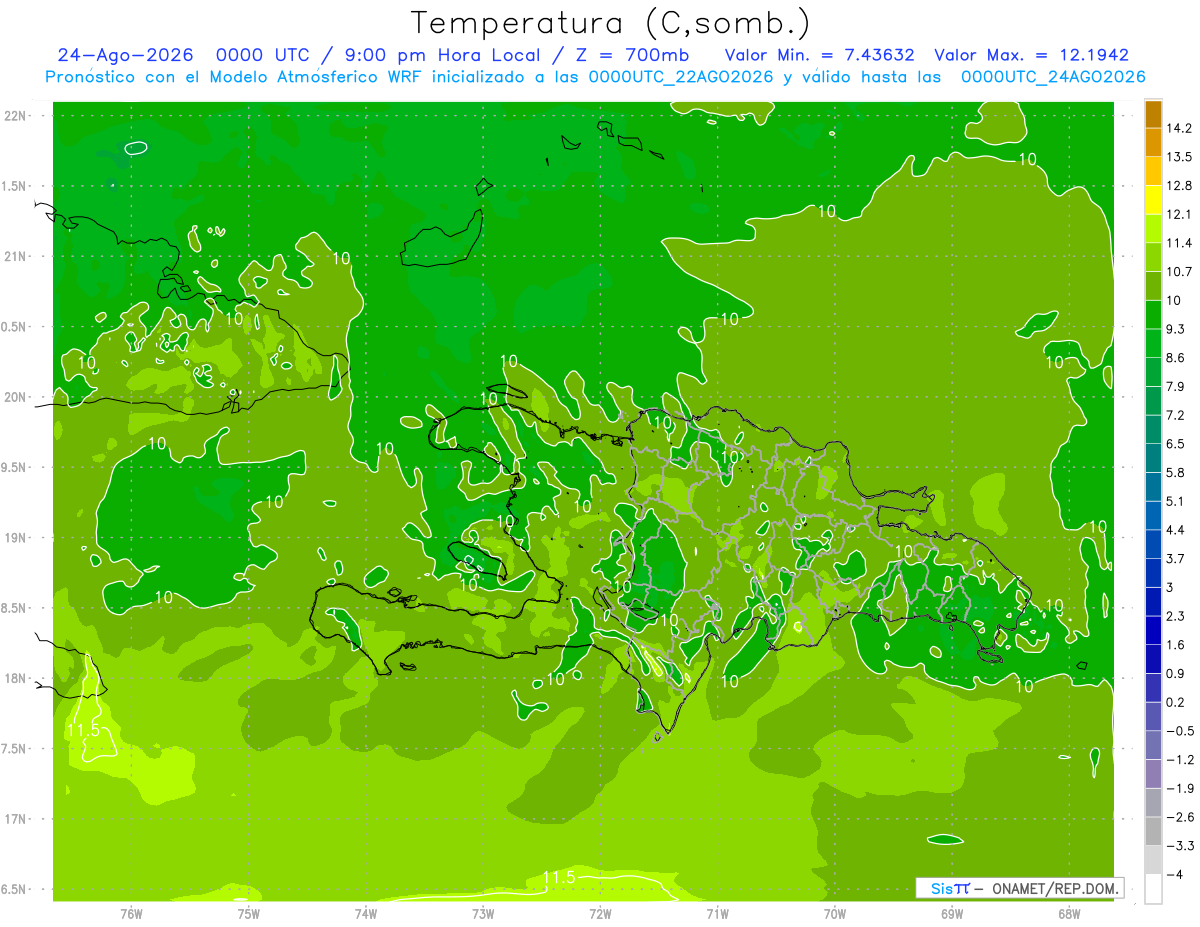Pick the white swatch below -4

point(1153,888)
